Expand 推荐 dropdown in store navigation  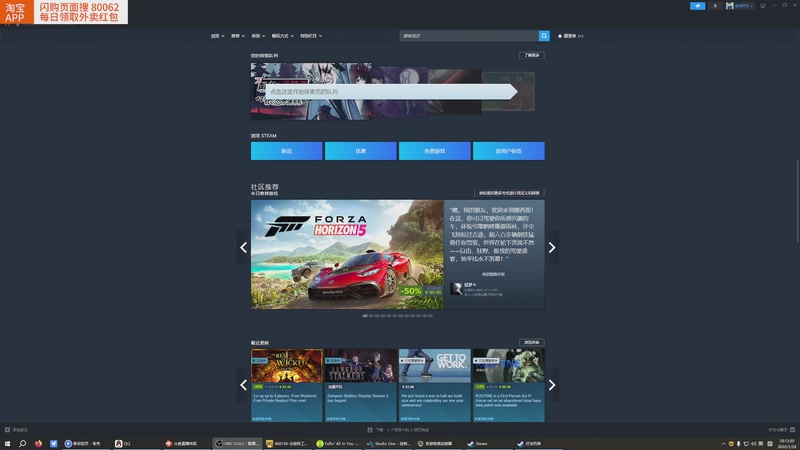click(x=238, y=36)
